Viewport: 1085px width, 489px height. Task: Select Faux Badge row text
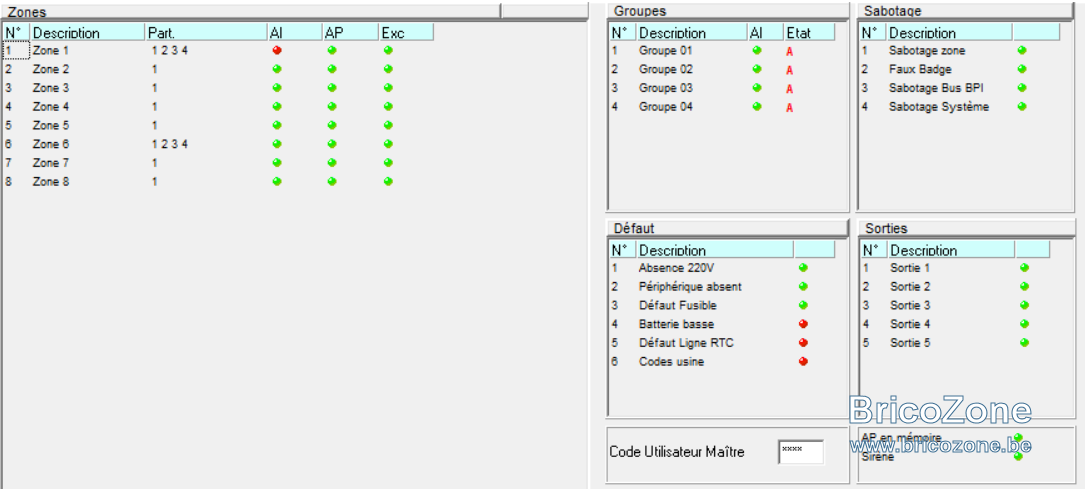point(920,69)
